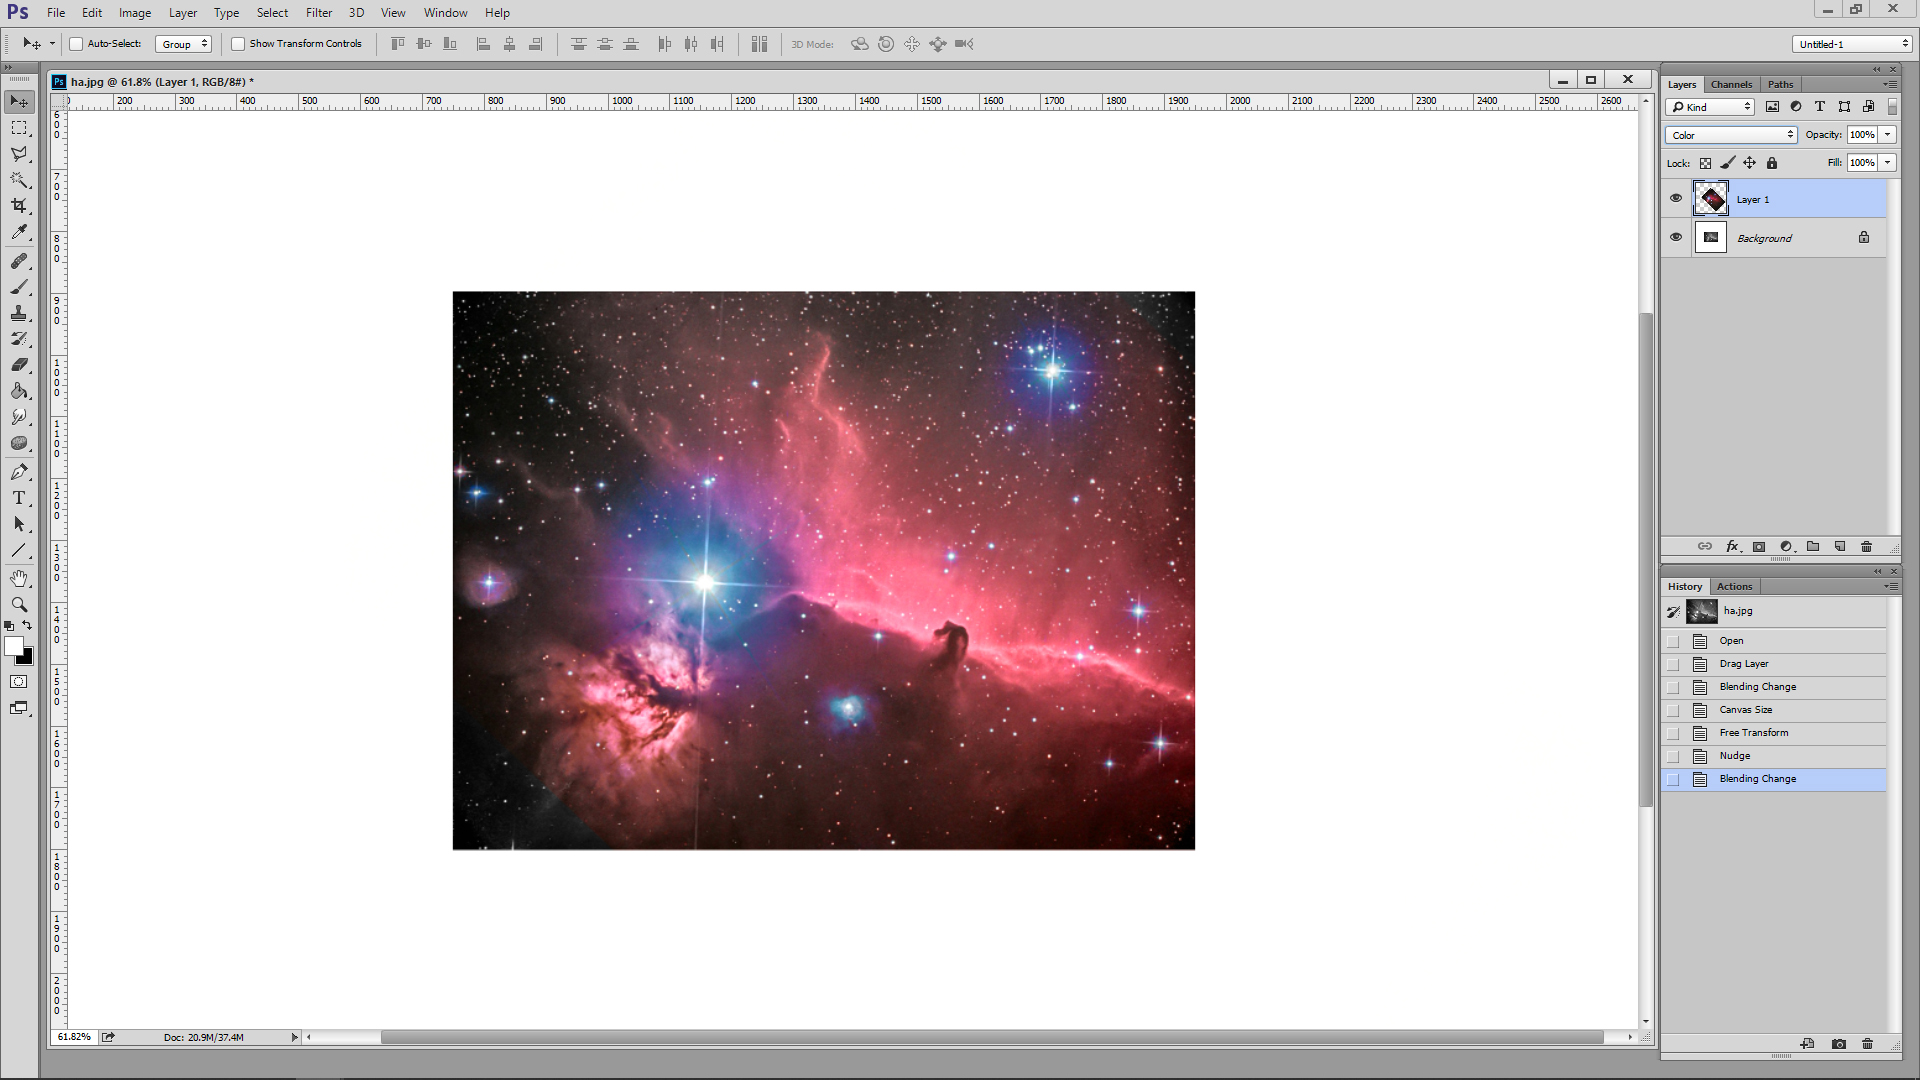Click the Add layer style fx icon
Viewport: 1920px width, 1080px height.
pyautogui.click(x=1733, y=547)
